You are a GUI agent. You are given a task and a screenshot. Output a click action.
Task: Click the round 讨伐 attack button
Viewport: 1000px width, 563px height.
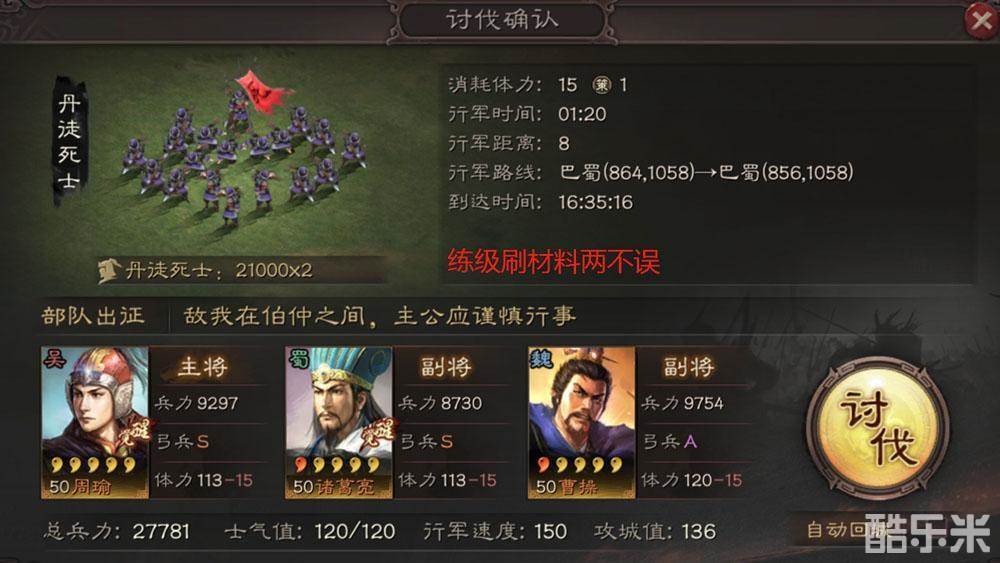878,428
